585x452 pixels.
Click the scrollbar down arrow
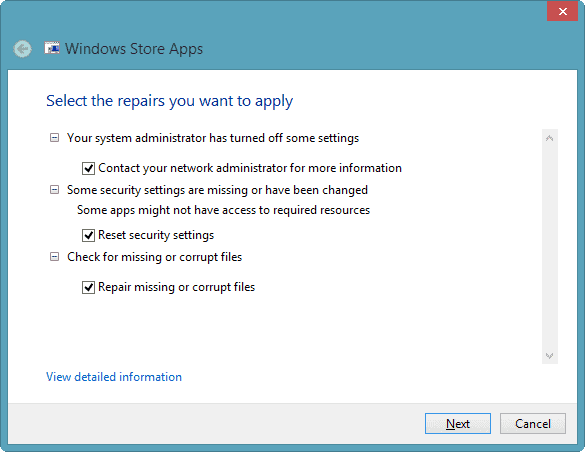[550, 355]
